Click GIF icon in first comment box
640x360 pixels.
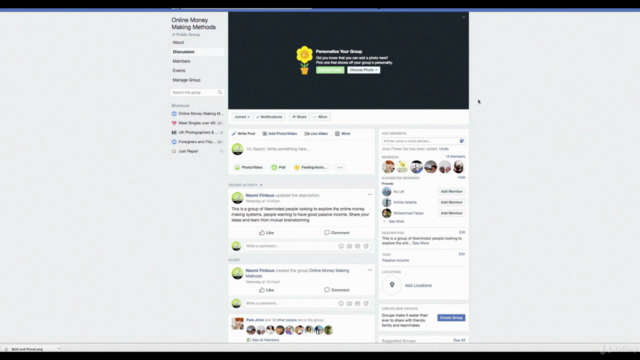358,246
